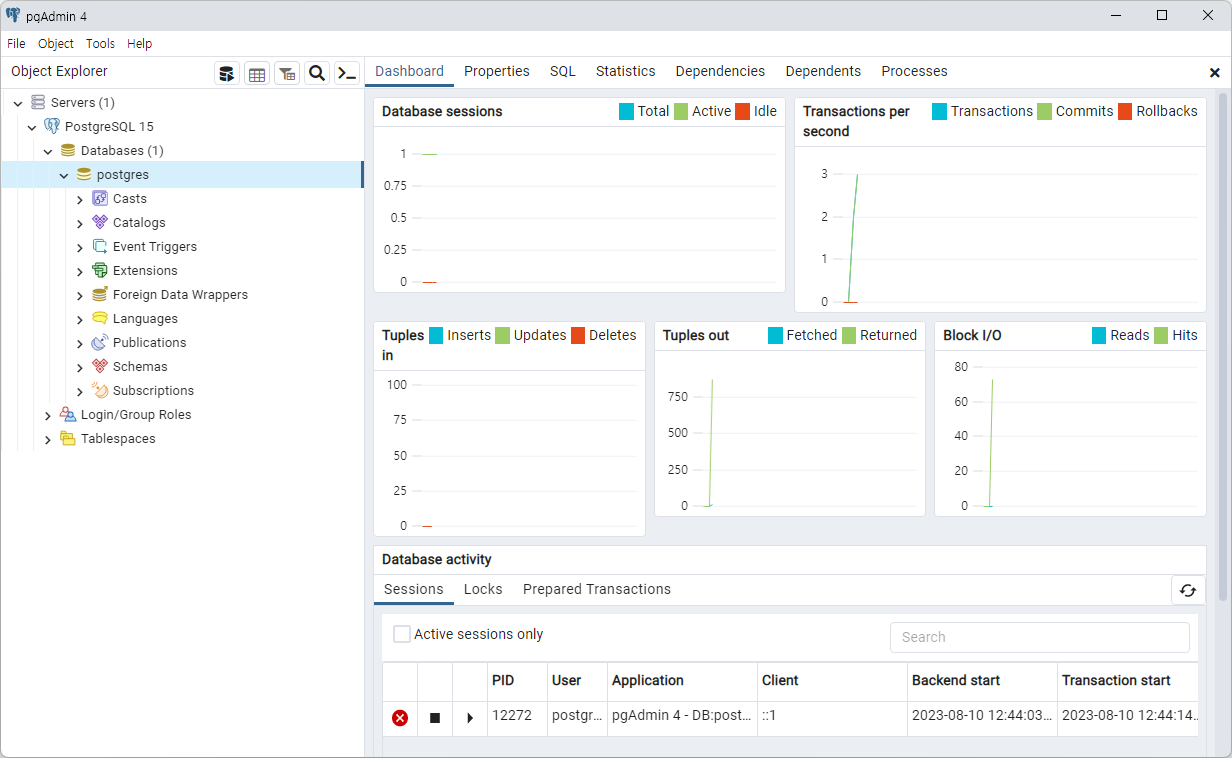Refresh the Database activity panel
Image resolution: width=1232 pixels, height=758 pixels.
1188,590
